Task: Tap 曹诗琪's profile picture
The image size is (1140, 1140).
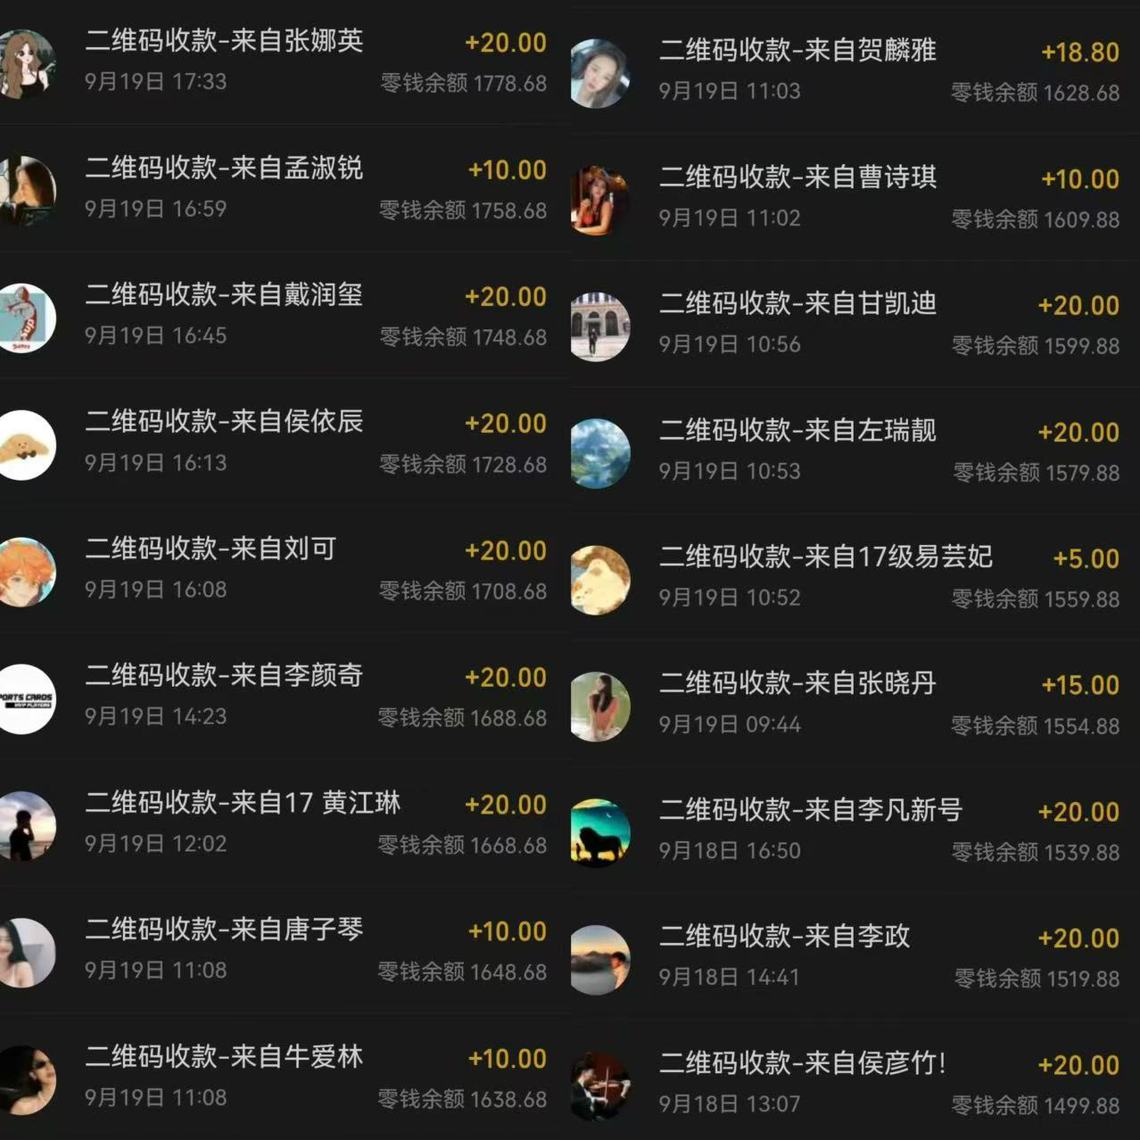Action: coord(601,200)
